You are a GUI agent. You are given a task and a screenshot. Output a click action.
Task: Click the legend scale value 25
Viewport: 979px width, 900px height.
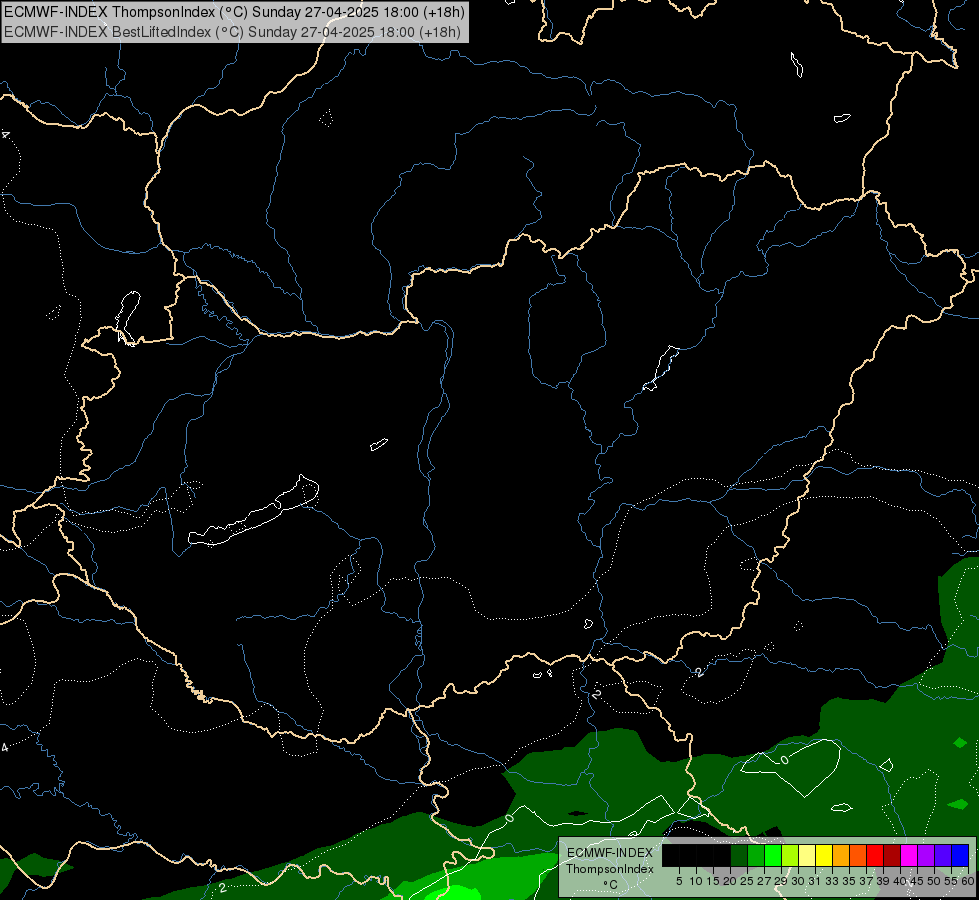click(x=747, y=881)
